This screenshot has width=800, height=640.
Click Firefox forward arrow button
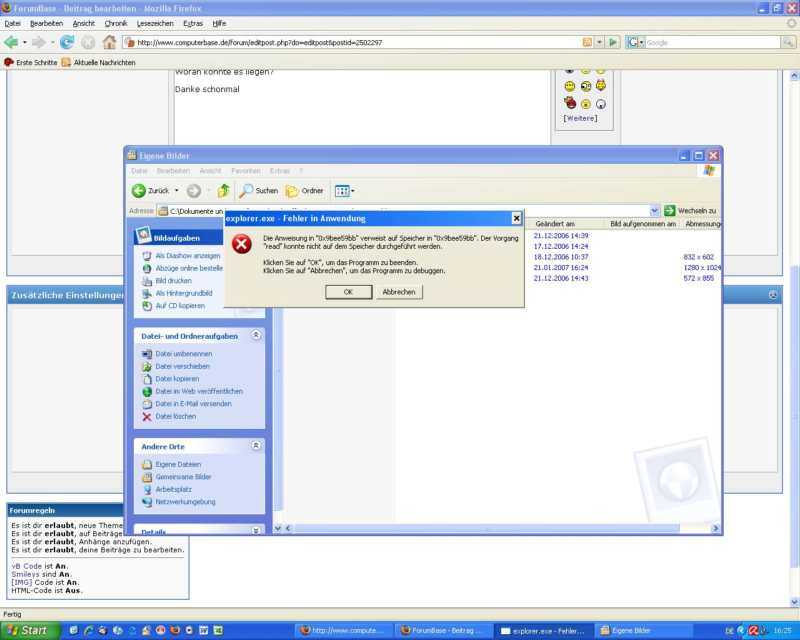39,42
